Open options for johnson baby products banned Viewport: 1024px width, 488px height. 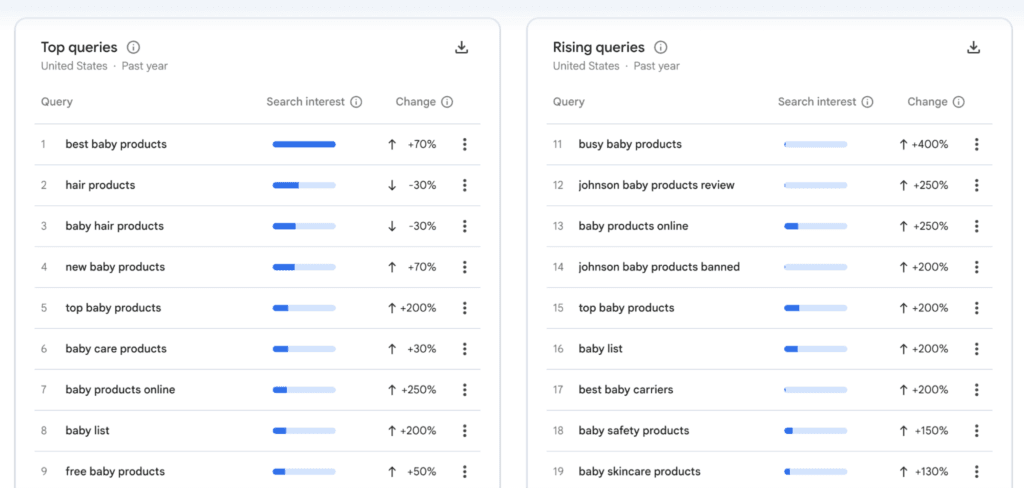[x=976, y=267]
